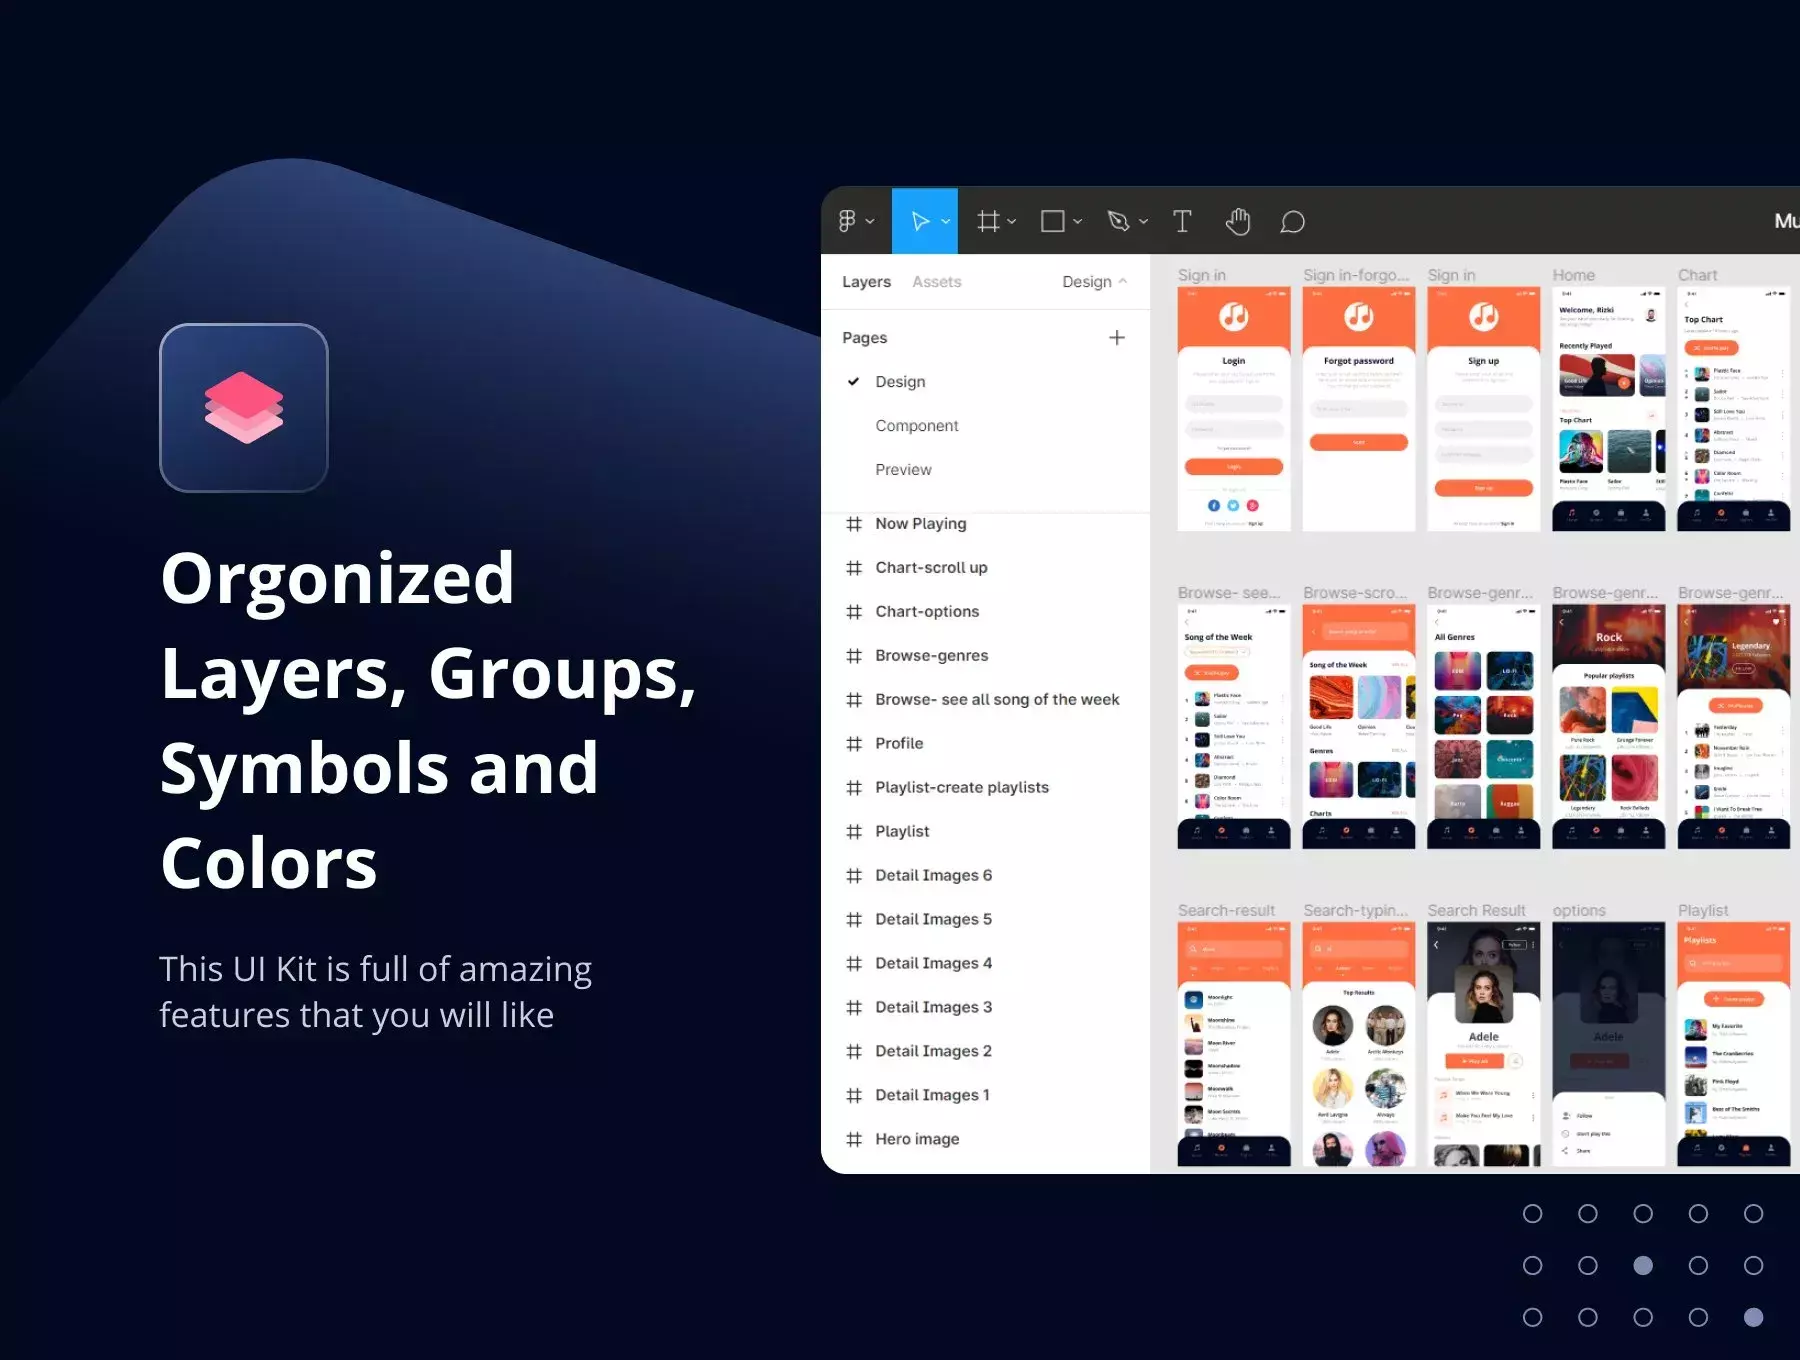Select the Sign in-forgot password frame
The width and height of the screenshot is (1800, 1360).
tap(1359, 409)
